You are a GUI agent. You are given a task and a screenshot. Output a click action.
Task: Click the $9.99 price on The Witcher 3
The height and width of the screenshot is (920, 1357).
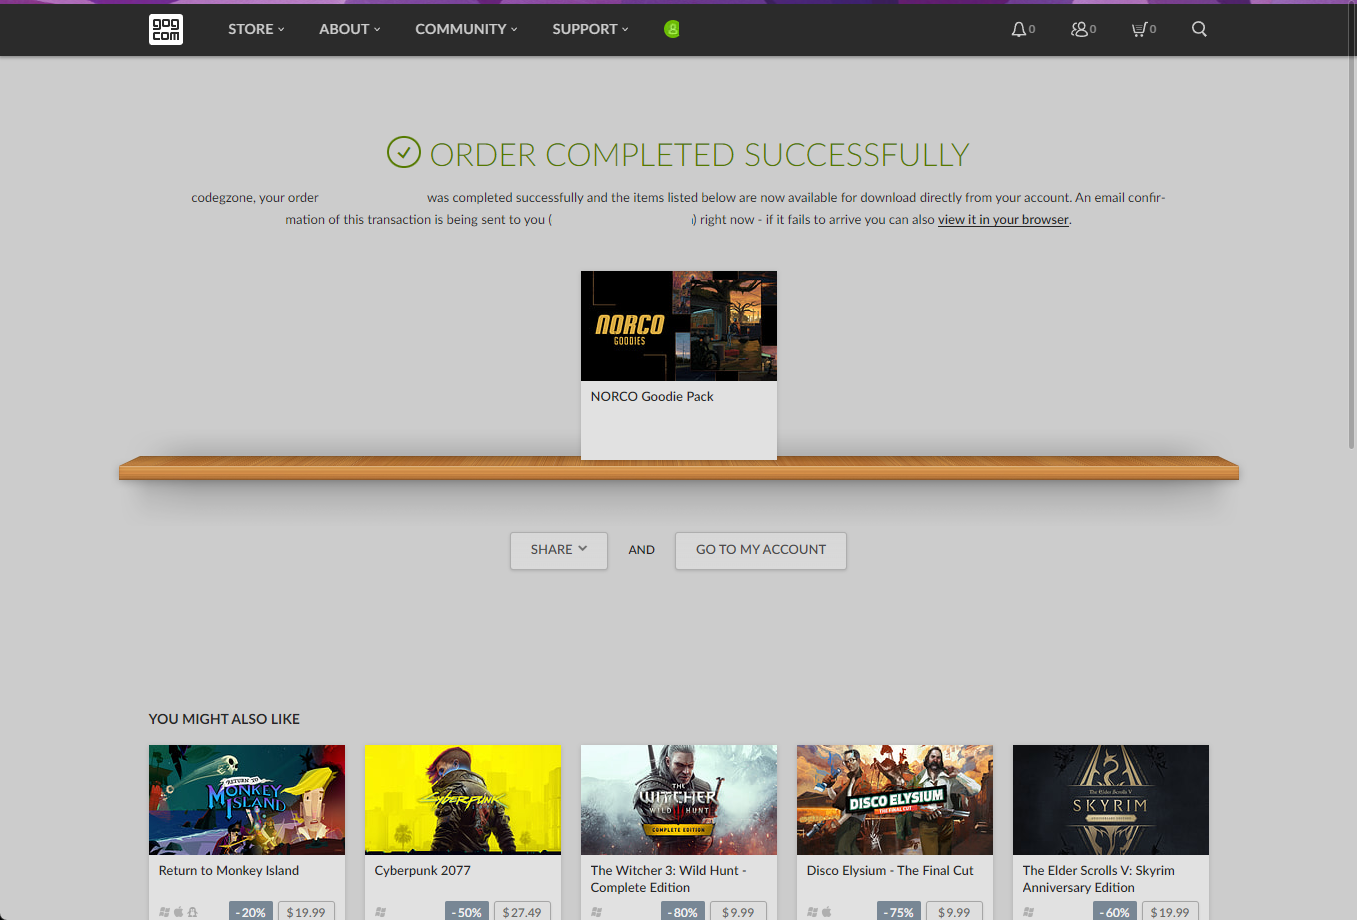pyautogui.click(x=738, y=911)
